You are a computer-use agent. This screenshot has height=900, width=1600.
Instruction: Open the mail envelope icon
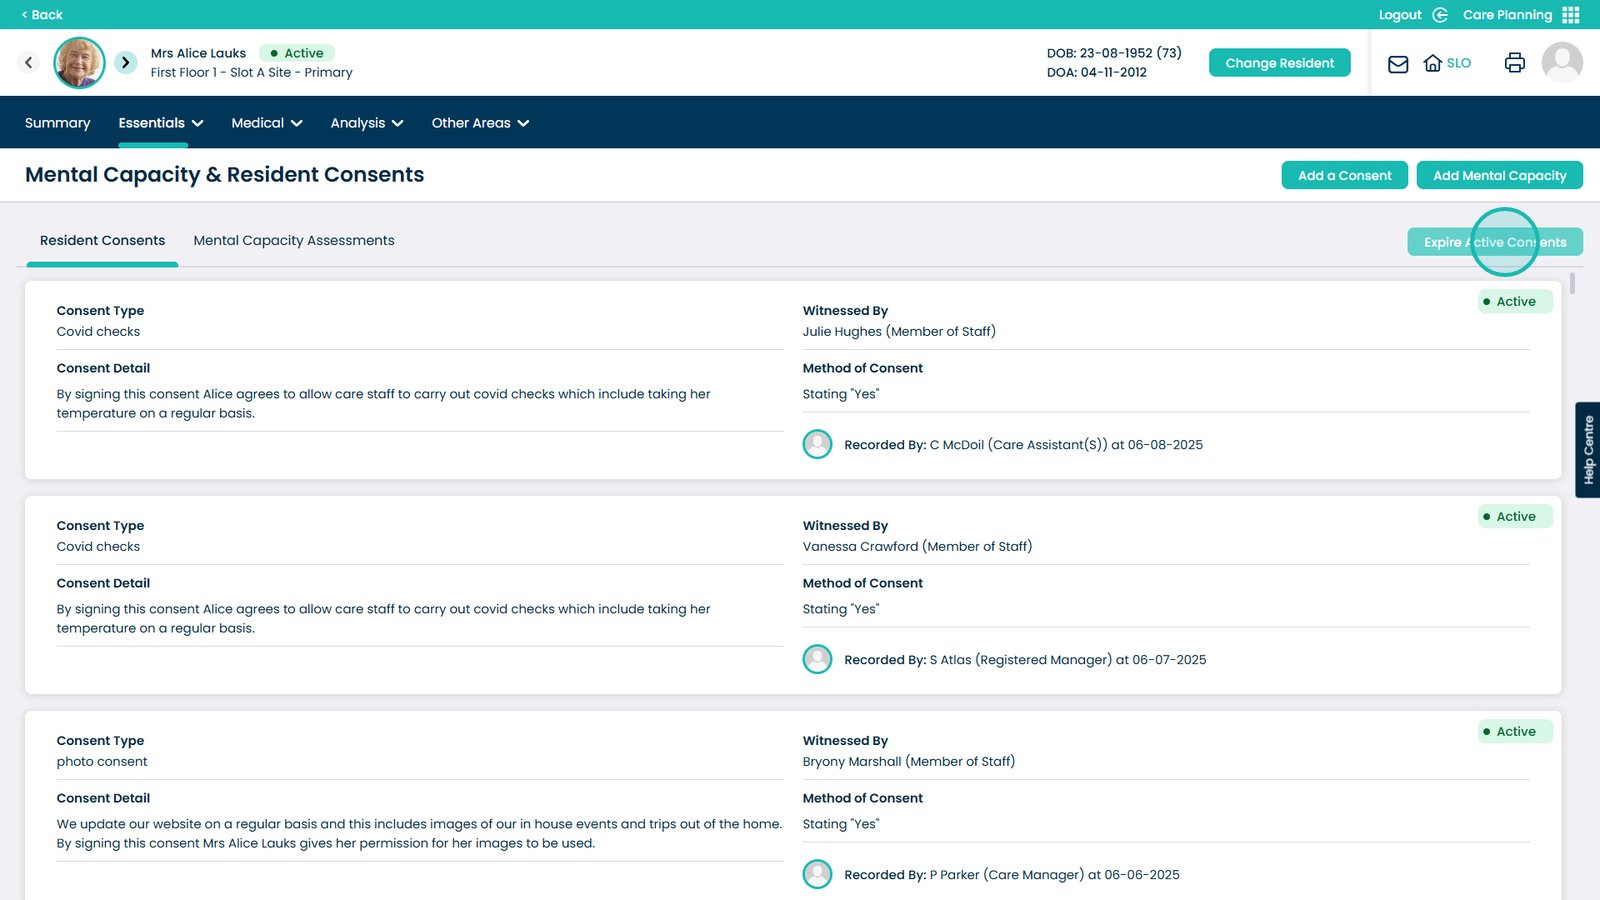[1398, 64]
